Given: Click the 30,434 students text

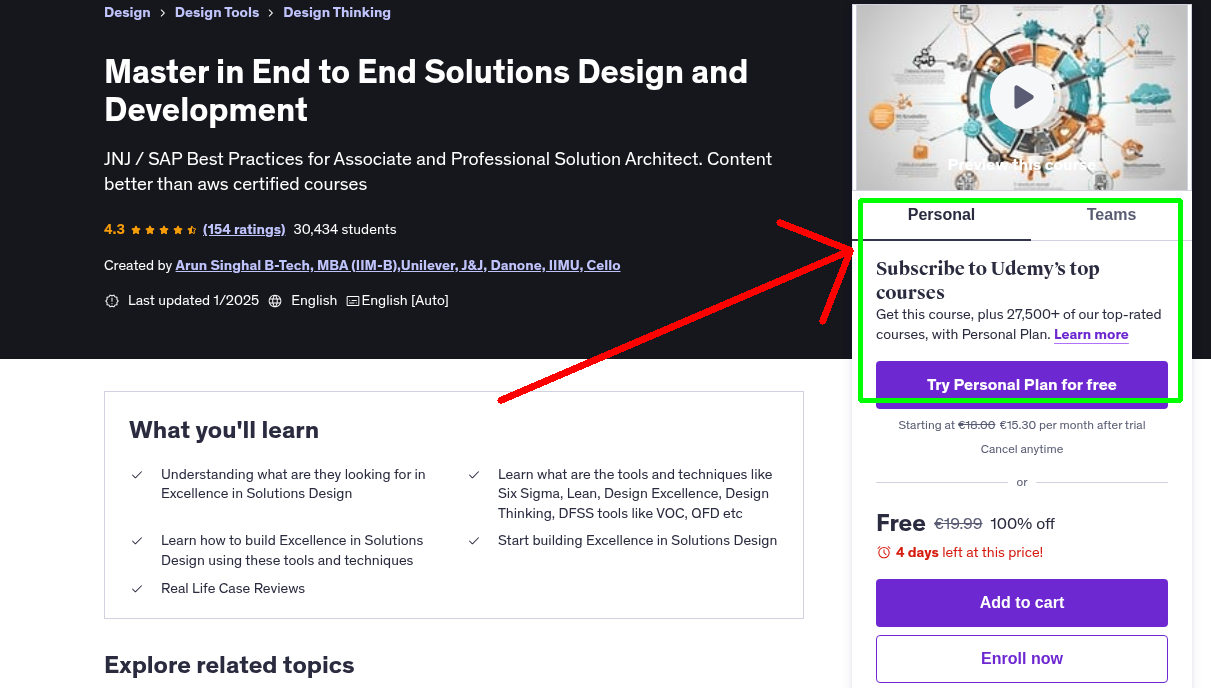Looking at the screenshot, I should (345, 229).
